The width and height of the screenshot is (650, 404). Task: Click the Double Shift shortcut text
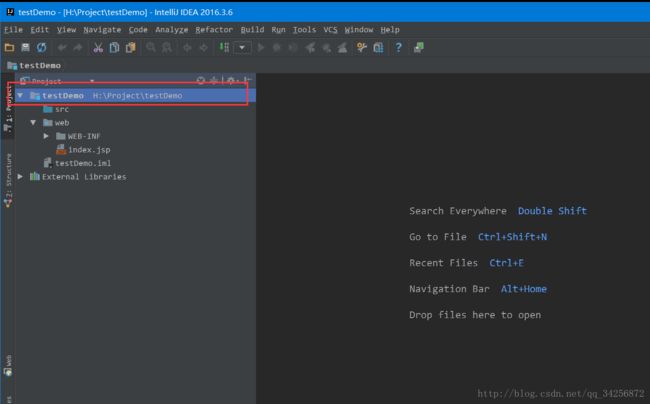tap(552, 211)
